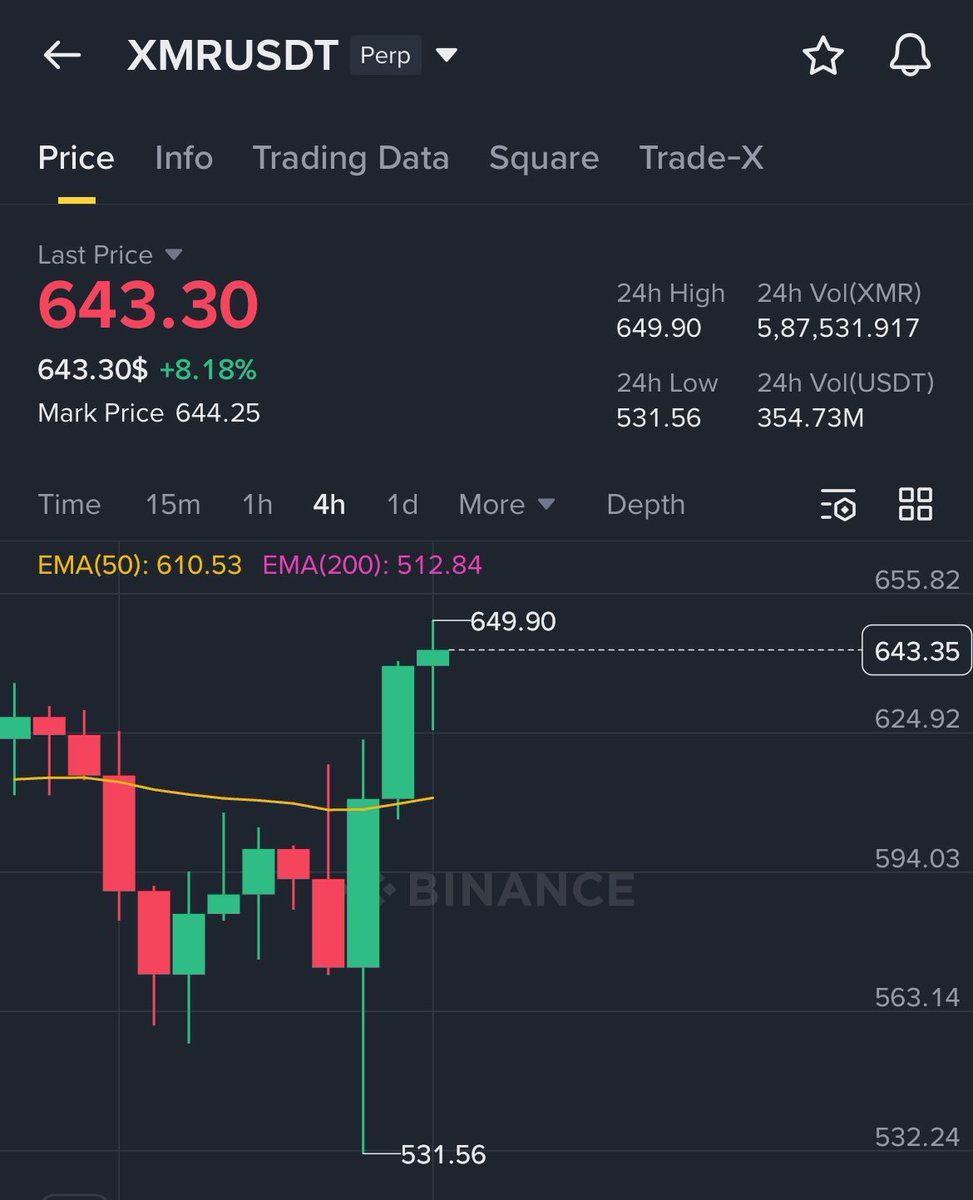Viewport: 973px width, 1200px height.
Task: Tap the 24h High 649.90 value
Action: (x=659, y=328)
